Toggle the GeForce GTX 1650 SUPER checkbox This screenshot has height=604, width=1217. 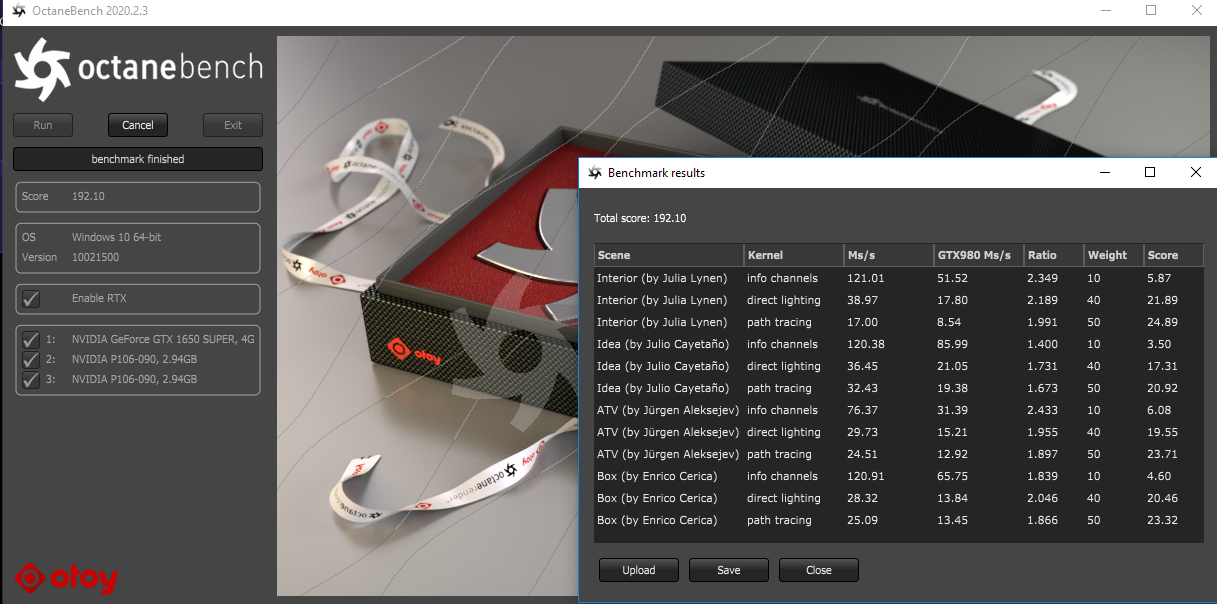[x=31, y=339]
